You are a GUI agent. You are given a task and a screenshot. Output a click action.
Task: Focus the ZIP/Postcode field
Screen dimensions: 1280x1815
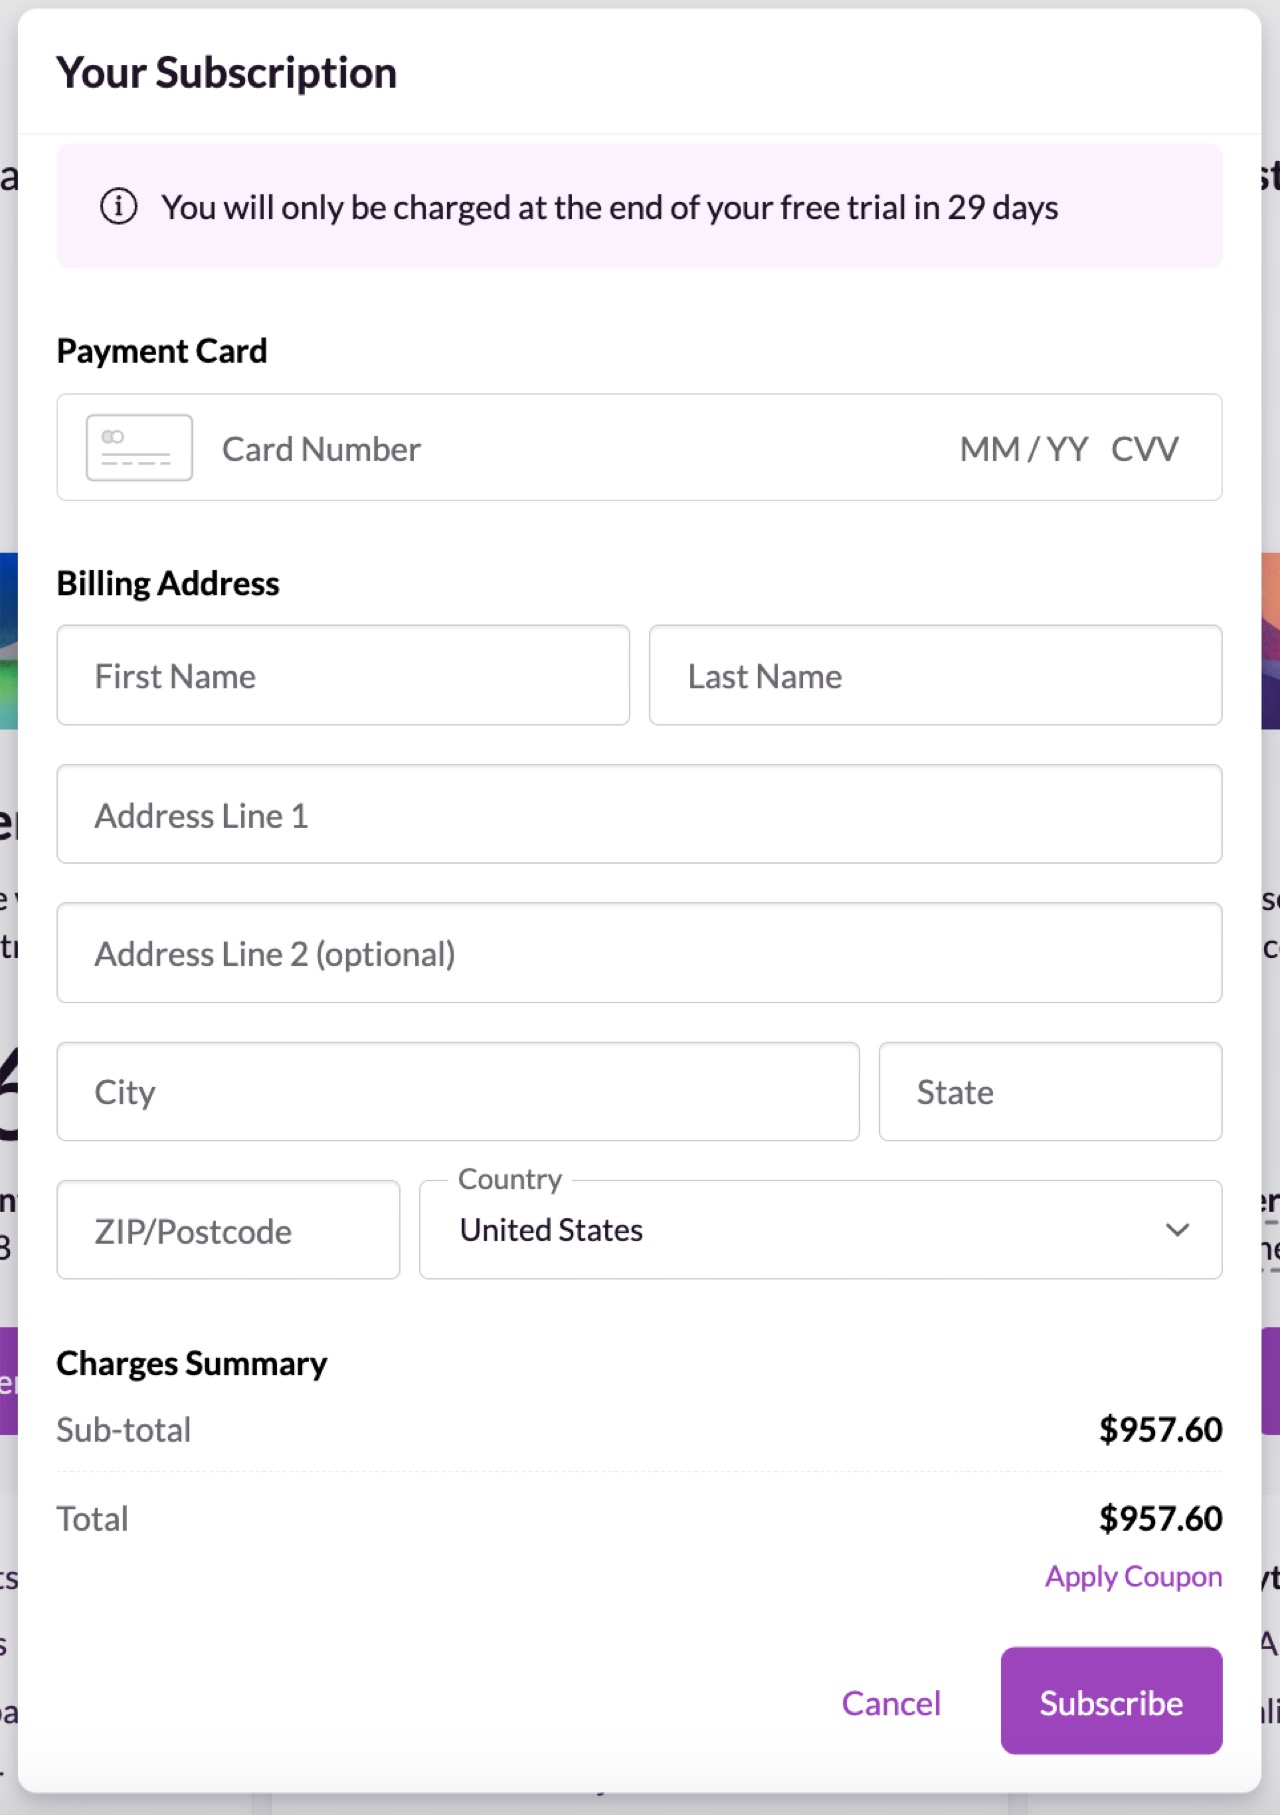tap(228, 1230)
